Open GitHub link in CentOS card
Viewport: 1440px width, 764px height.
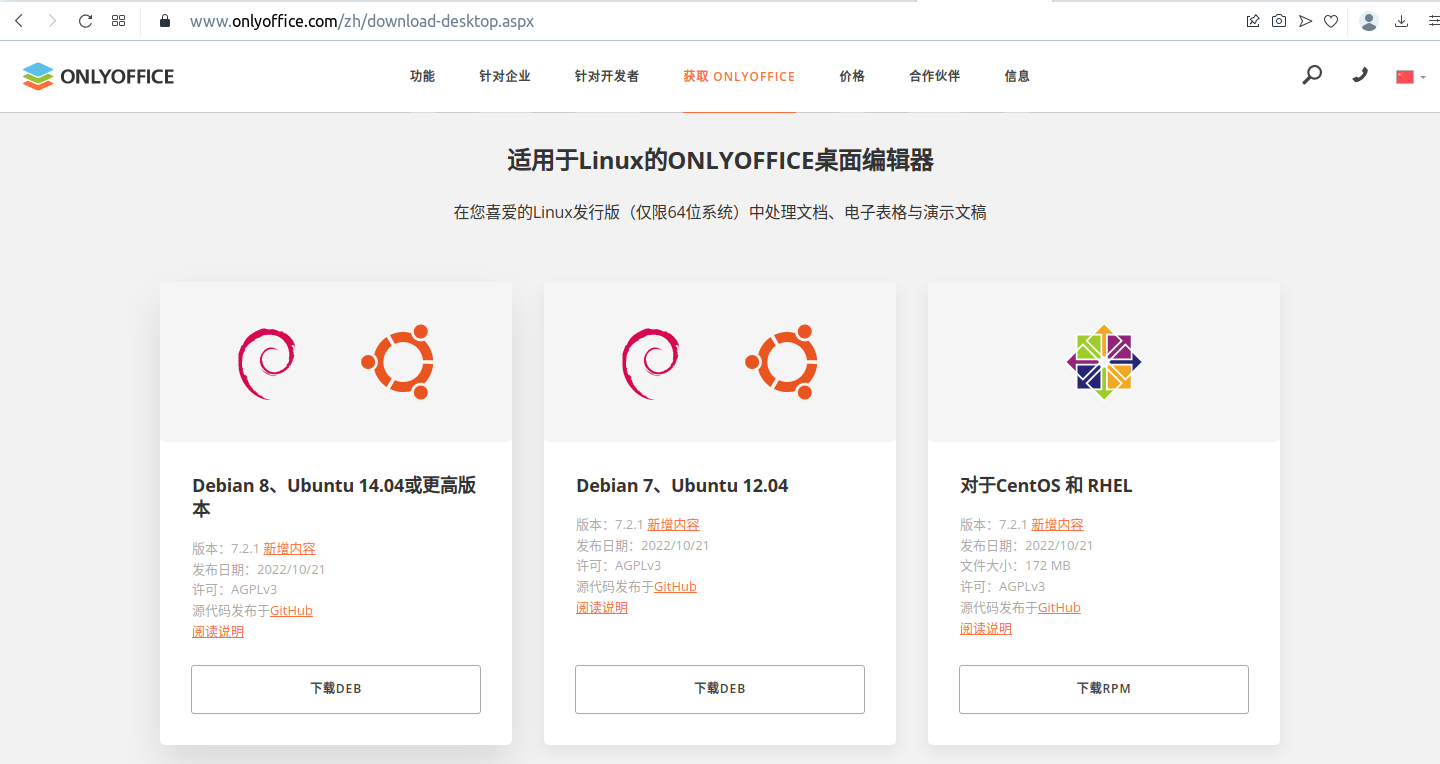(x=1059, y=607)
